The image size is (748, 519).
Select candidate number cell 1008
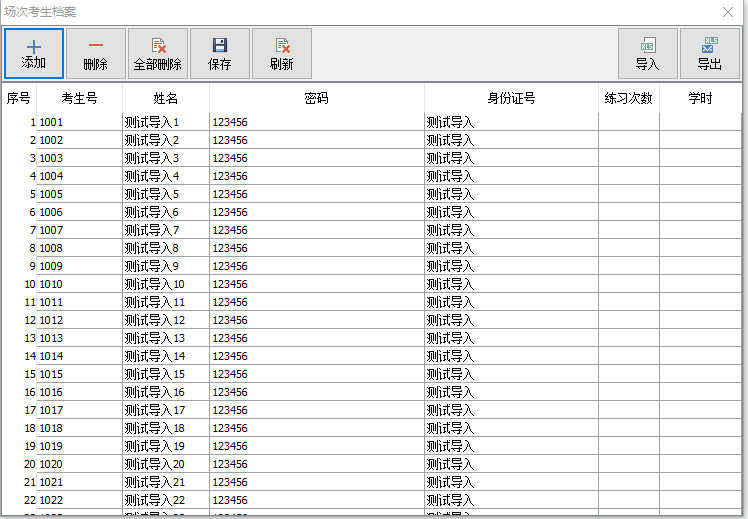(79, 248)
